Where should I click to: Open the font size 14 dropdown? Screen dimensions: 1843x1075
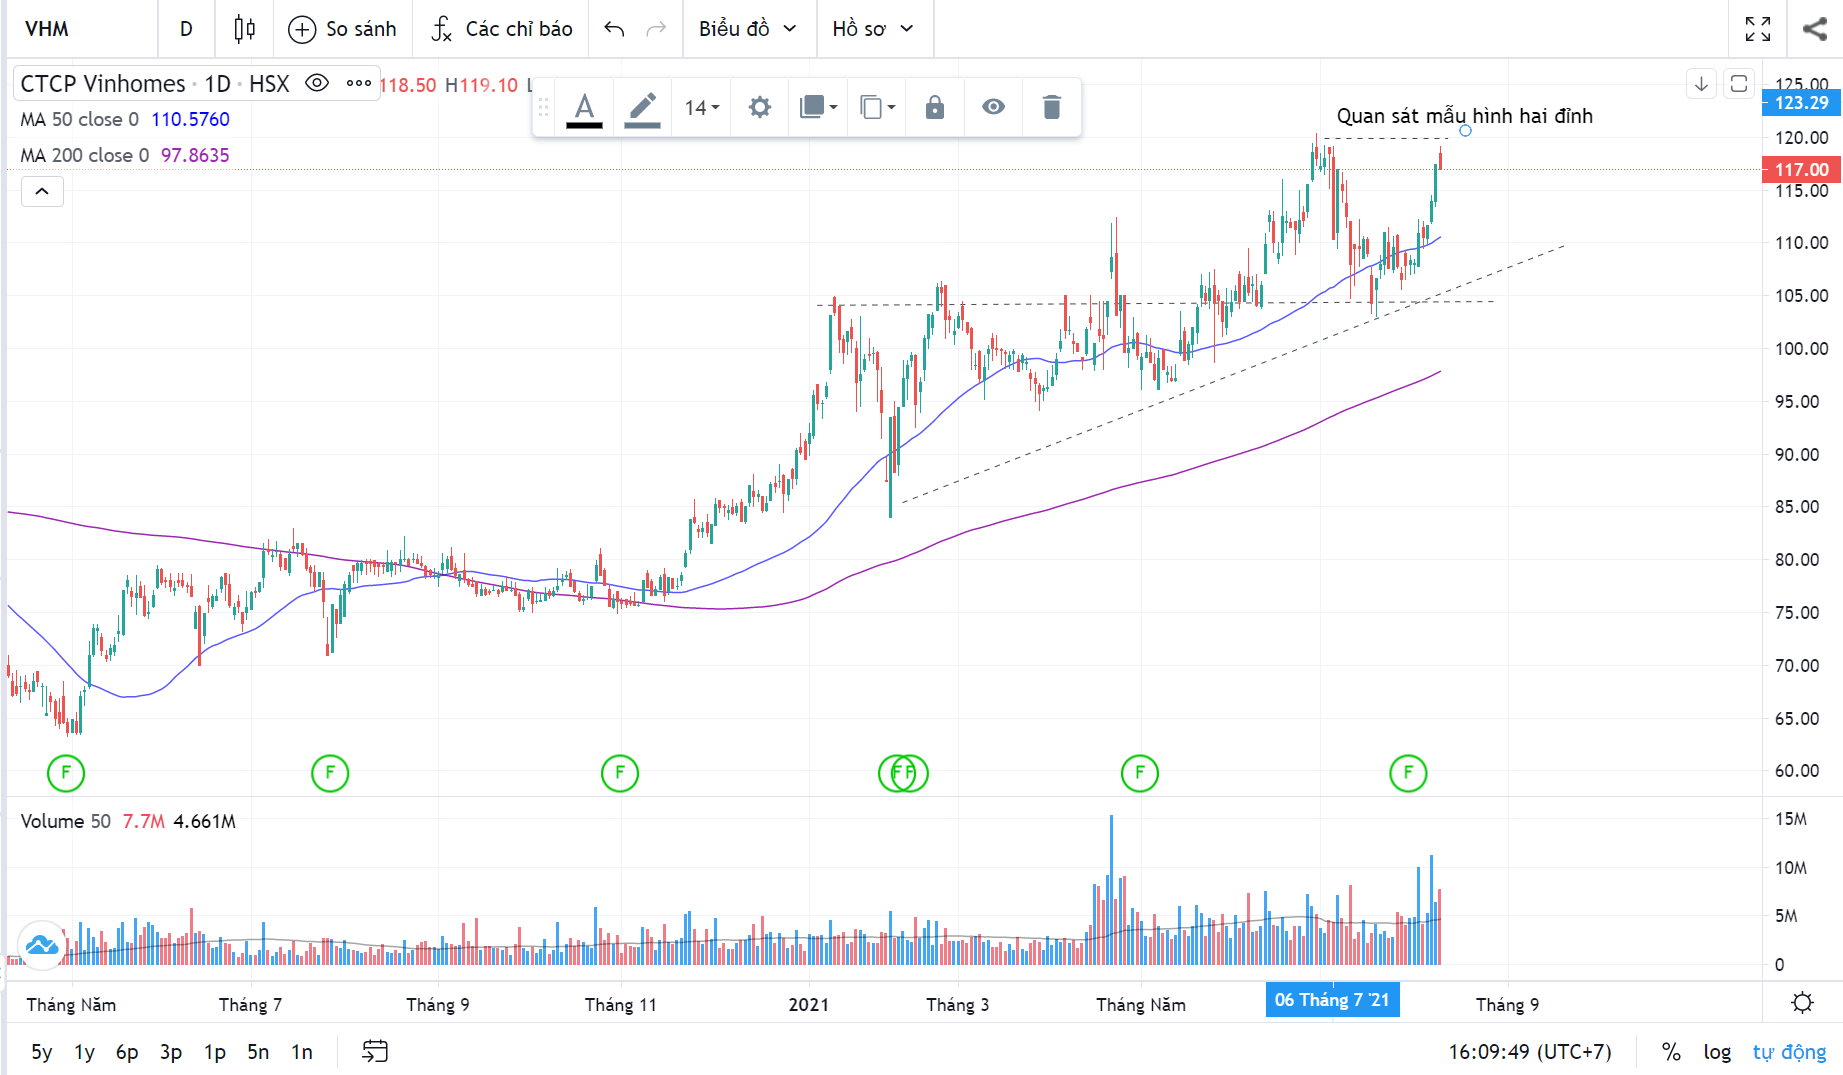pos(701,107)
